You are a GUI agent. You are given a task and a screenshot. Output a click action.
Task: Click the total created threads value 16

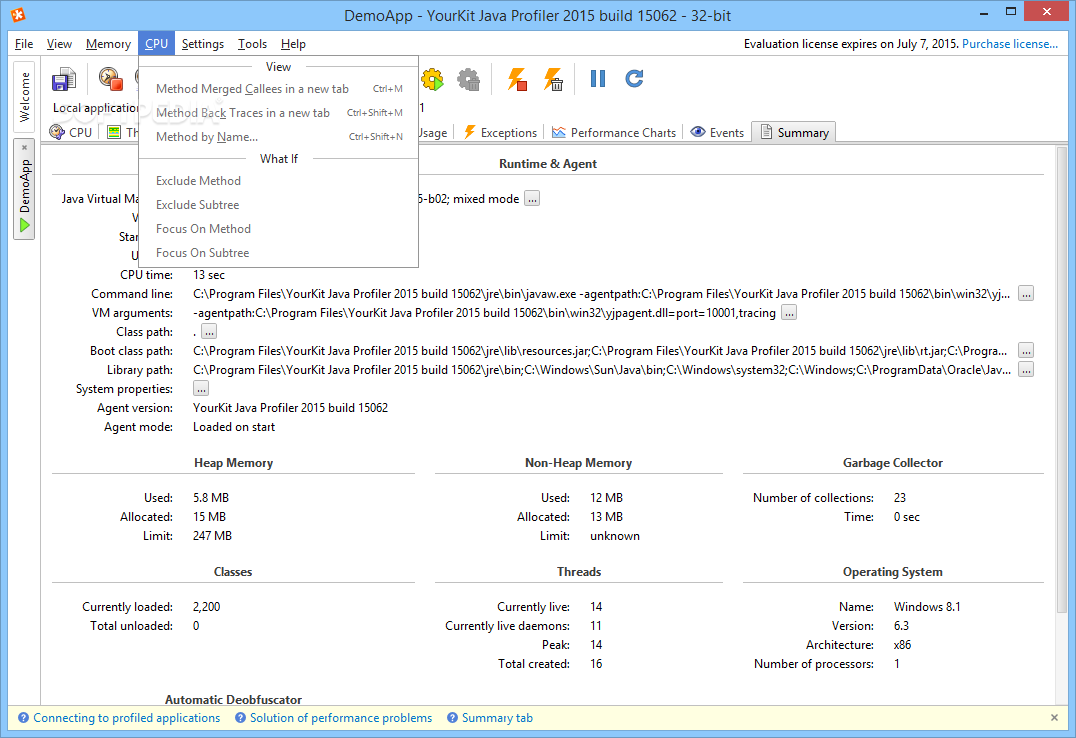tap(596, 664)
